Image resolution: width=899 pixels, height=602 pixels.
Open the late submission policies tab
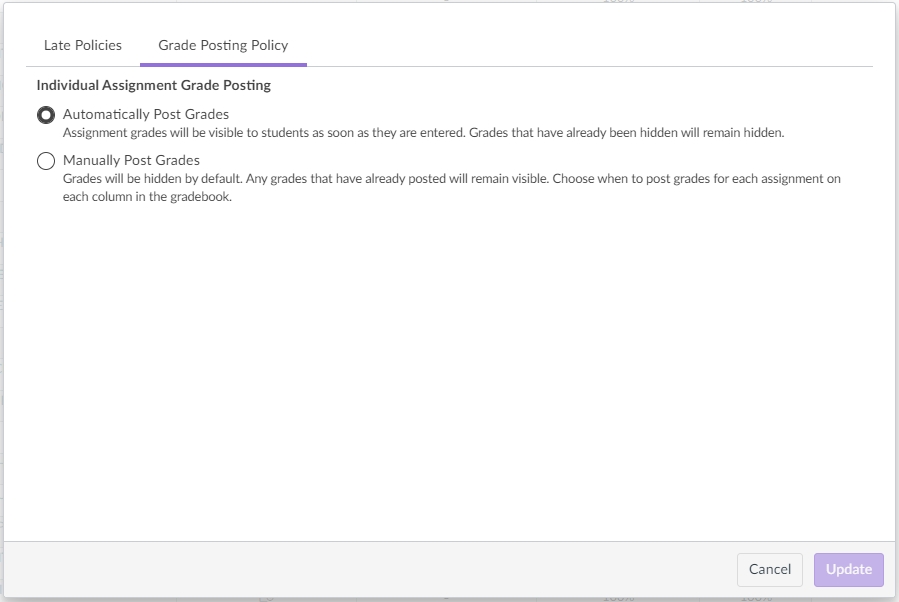tap(83, 45)
